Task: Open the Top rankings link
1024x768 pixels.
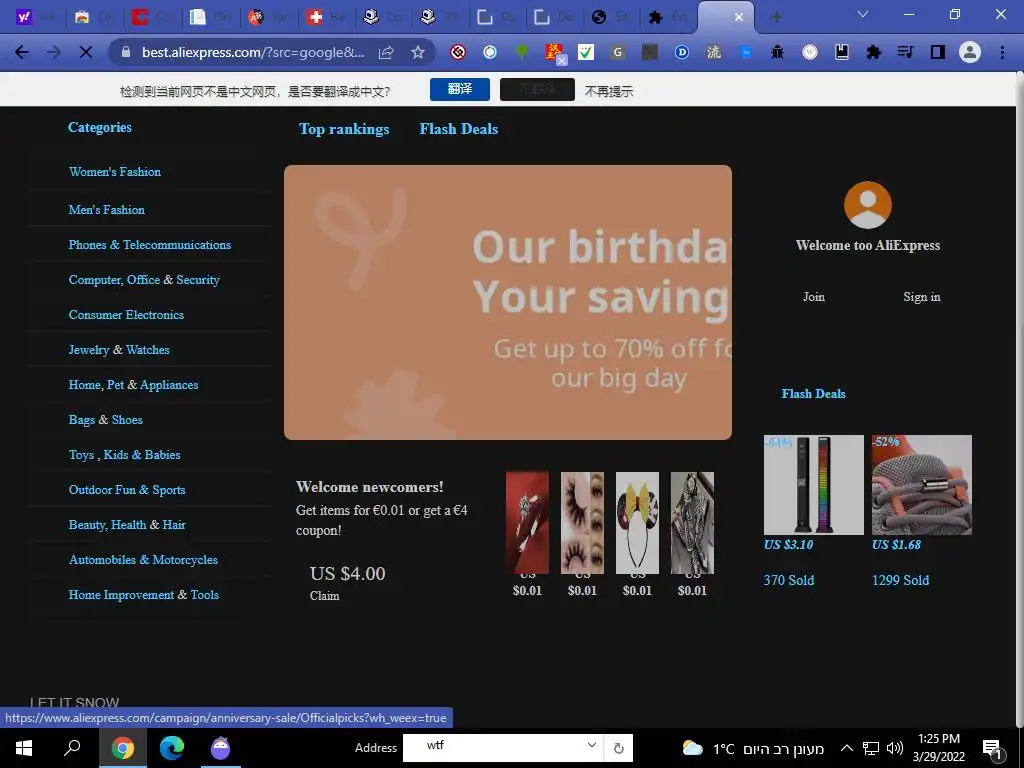Action: pos(344,129)
